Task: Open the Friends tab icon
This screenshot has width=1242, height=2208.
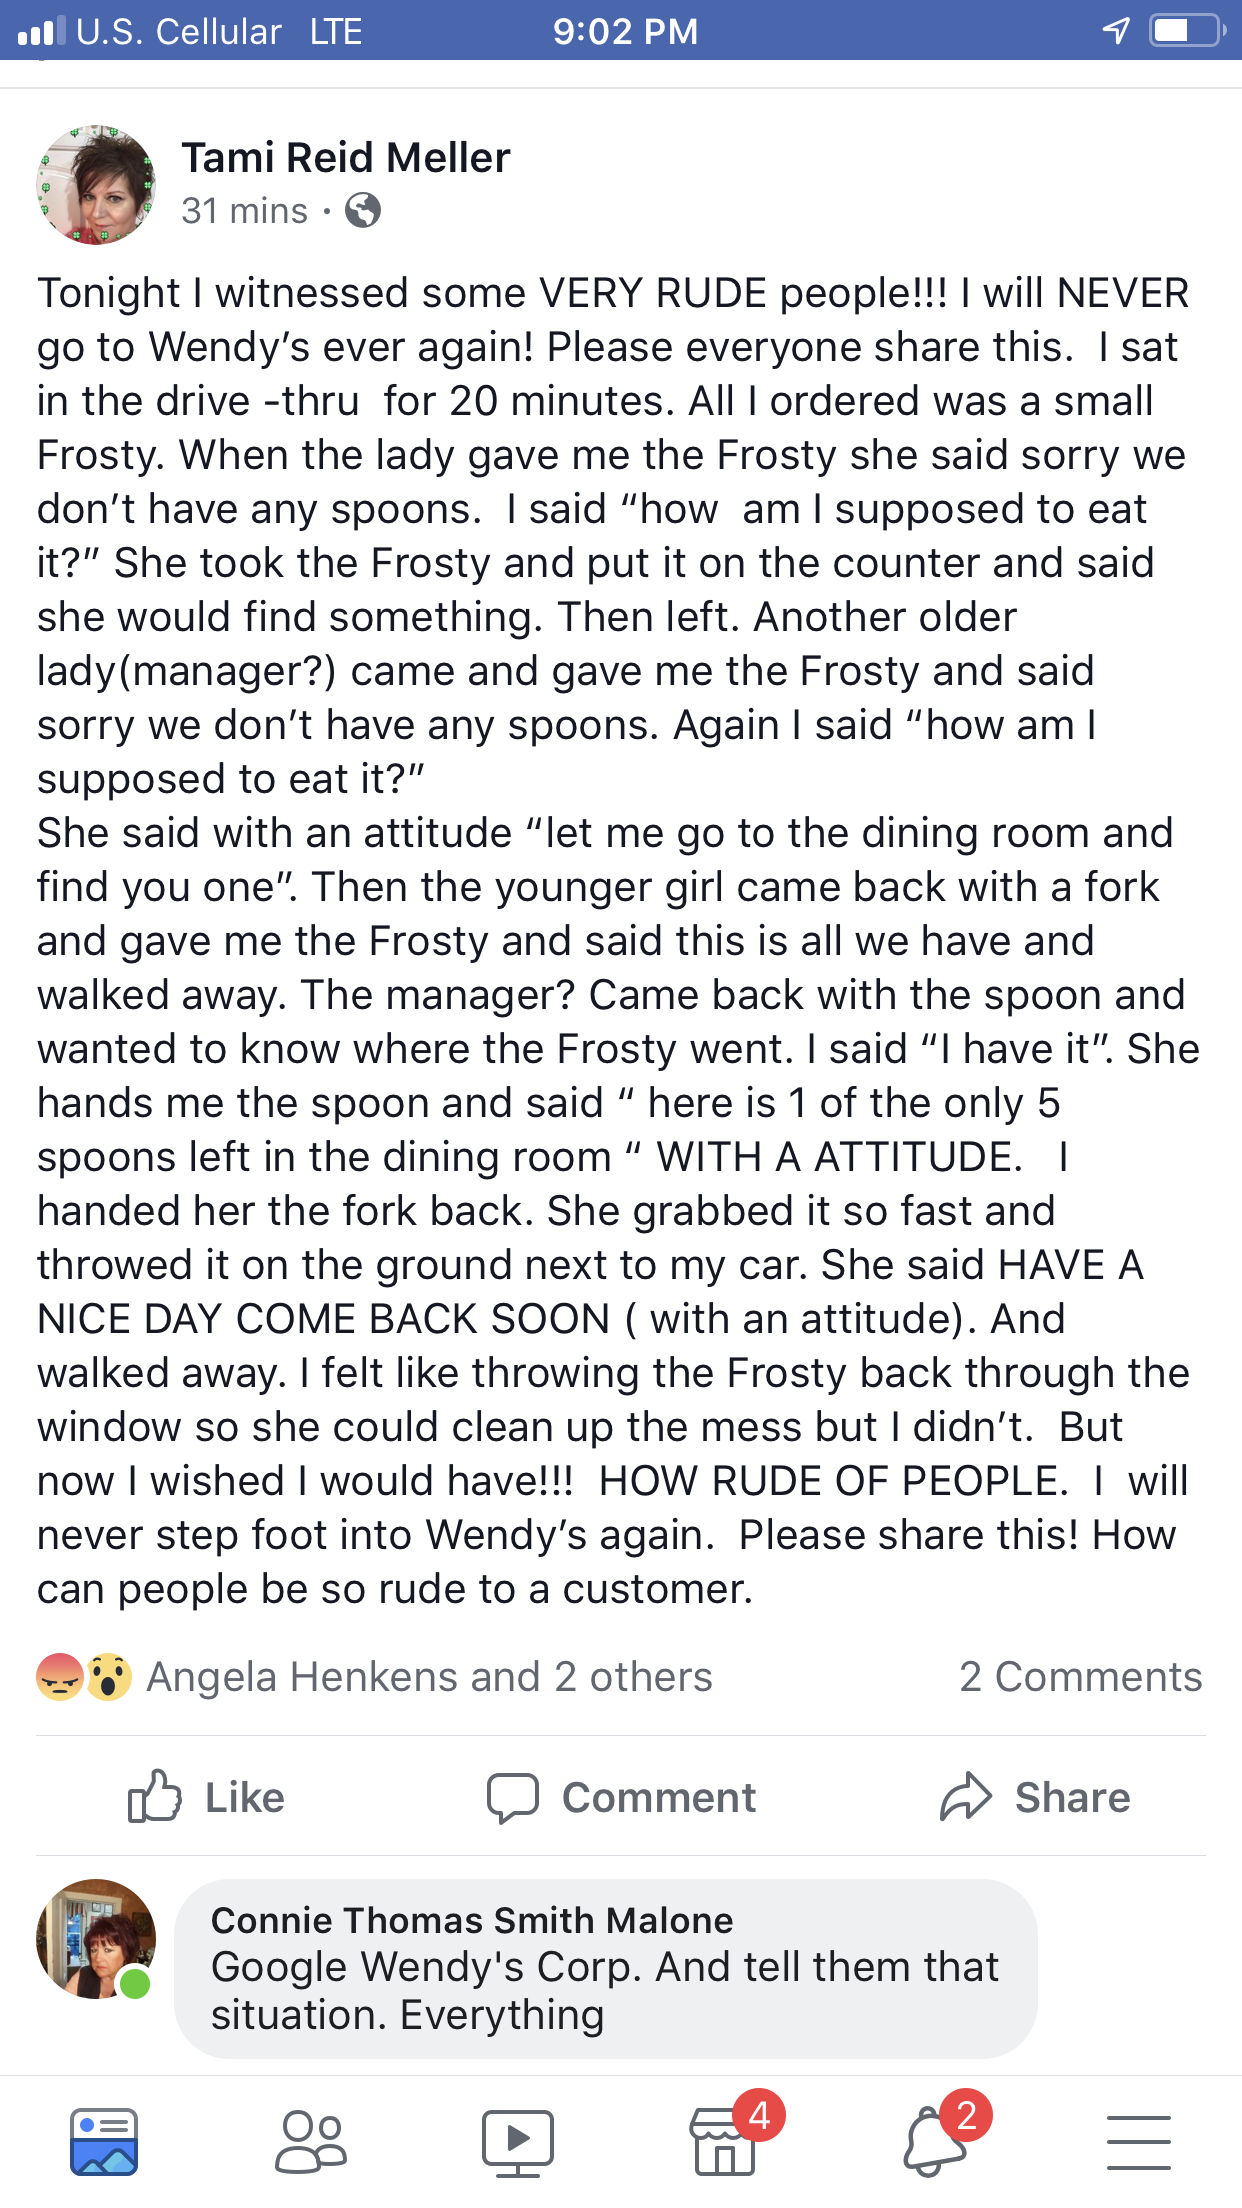Action: (311, 2142)
